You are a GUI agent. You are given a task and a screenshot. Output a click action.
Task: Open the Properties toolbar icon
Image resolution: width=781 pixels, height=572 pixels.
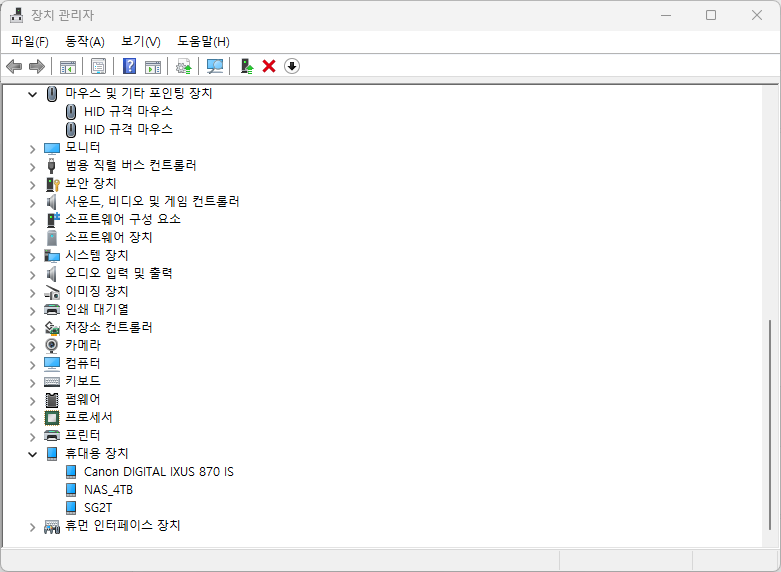click(98, 66)
